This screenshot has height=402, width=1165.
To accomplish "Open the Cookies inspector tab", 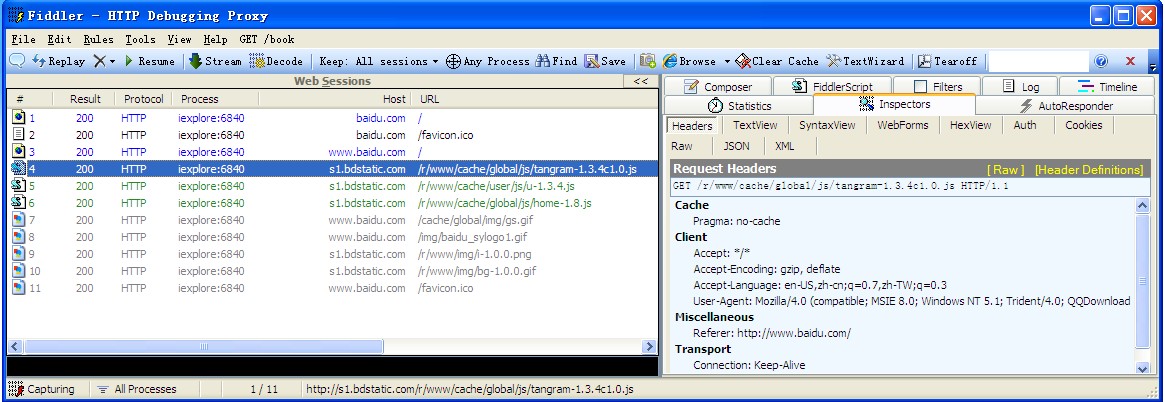I will point(1083,125).
